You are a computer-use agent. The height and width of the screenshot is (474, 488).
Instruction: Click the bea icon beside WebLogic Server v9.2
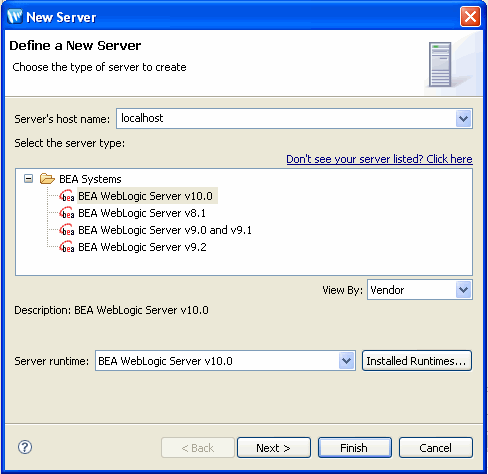coord(67,247)
